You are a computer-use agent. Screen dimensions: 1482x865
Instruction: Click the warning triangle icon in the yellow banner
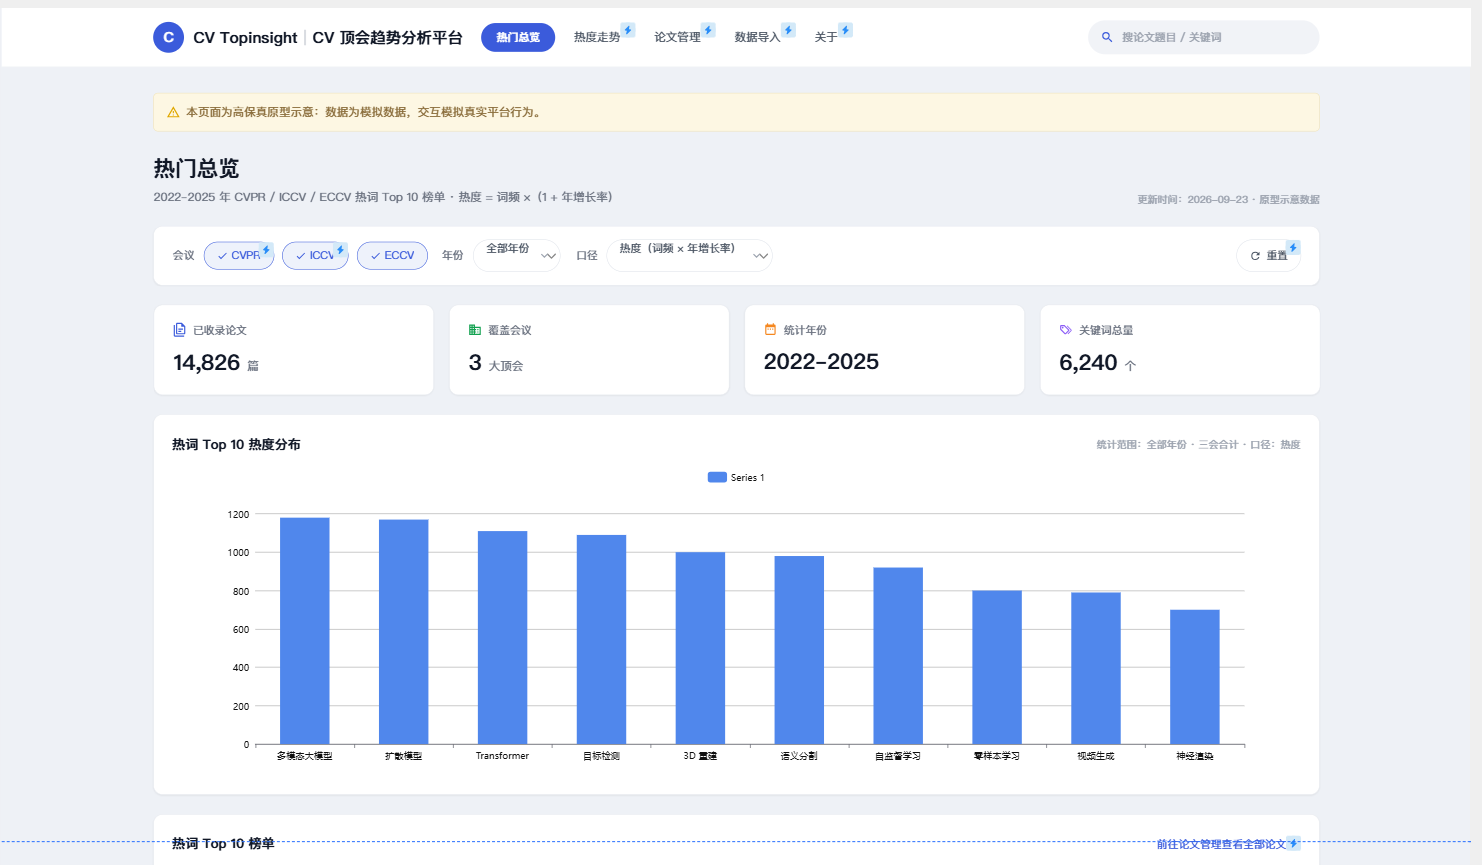point(173,113)
